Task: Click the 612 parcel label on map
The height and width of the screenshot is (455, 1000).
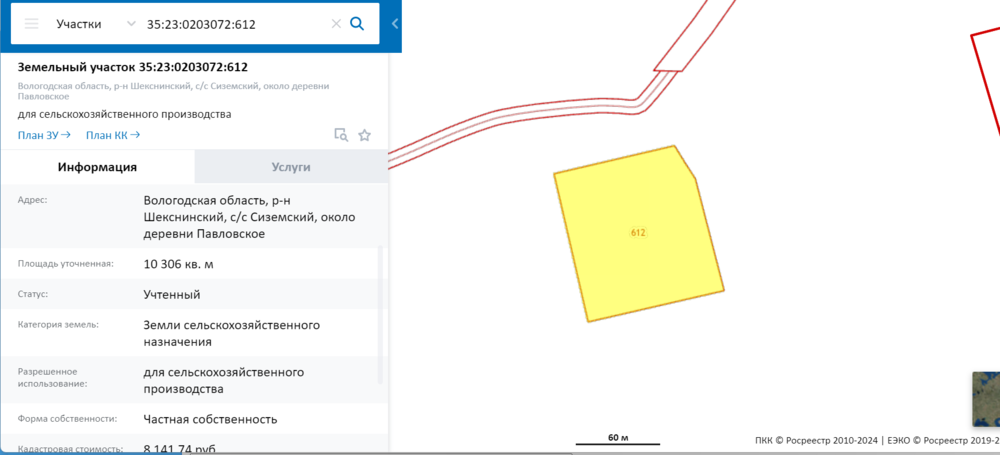Action: (x=638, y=232)
